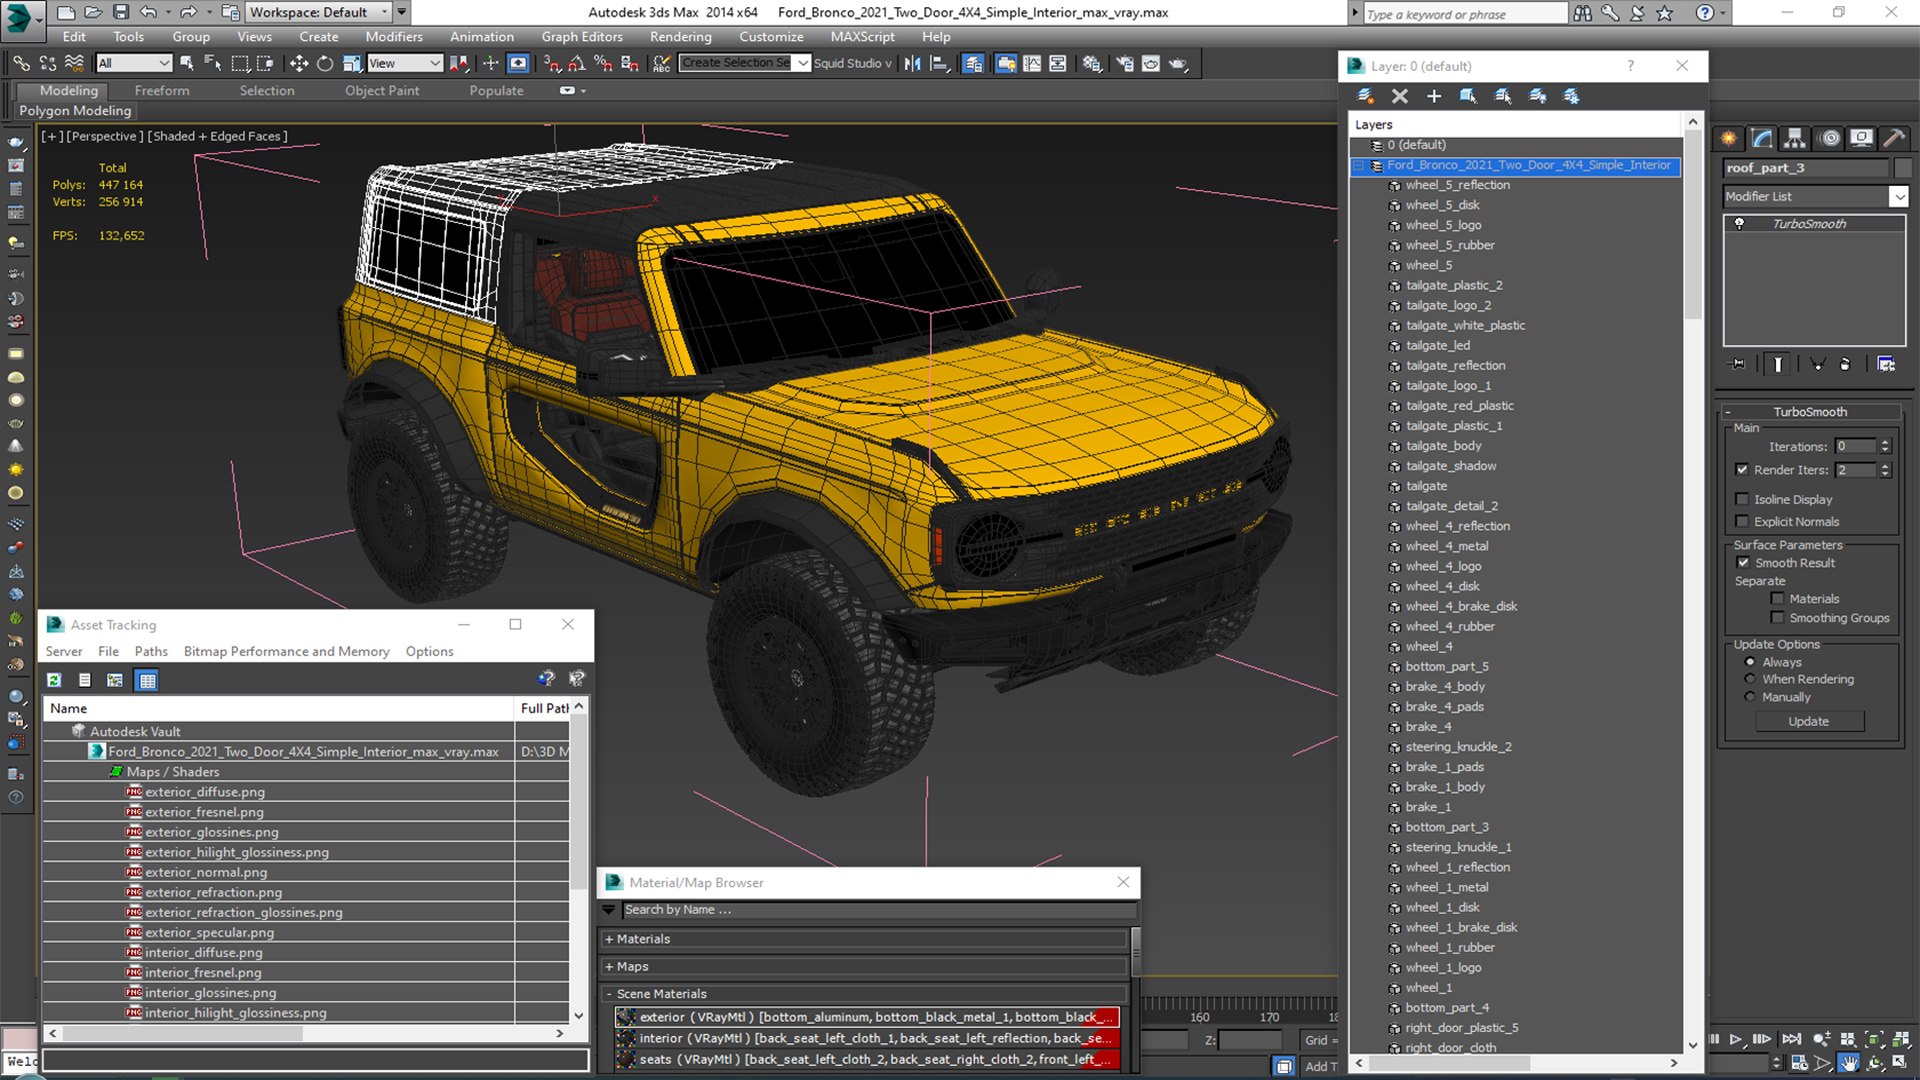Click Delete layer X icon in Layer dialog
This screenshot has height=1080, width=1920.
click(x=1399, y=96)
